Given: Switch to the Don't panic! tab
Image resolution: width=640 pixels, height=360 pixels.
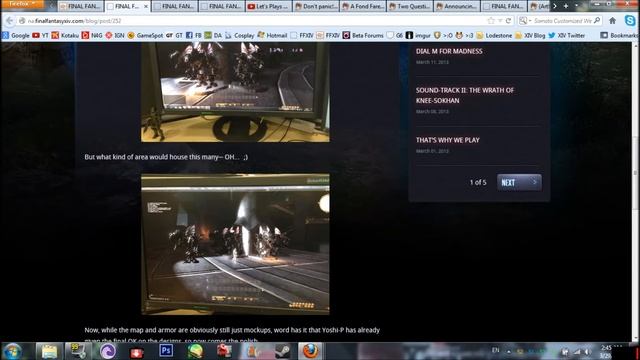Looking at the screenshot, I should coord(316,7).
